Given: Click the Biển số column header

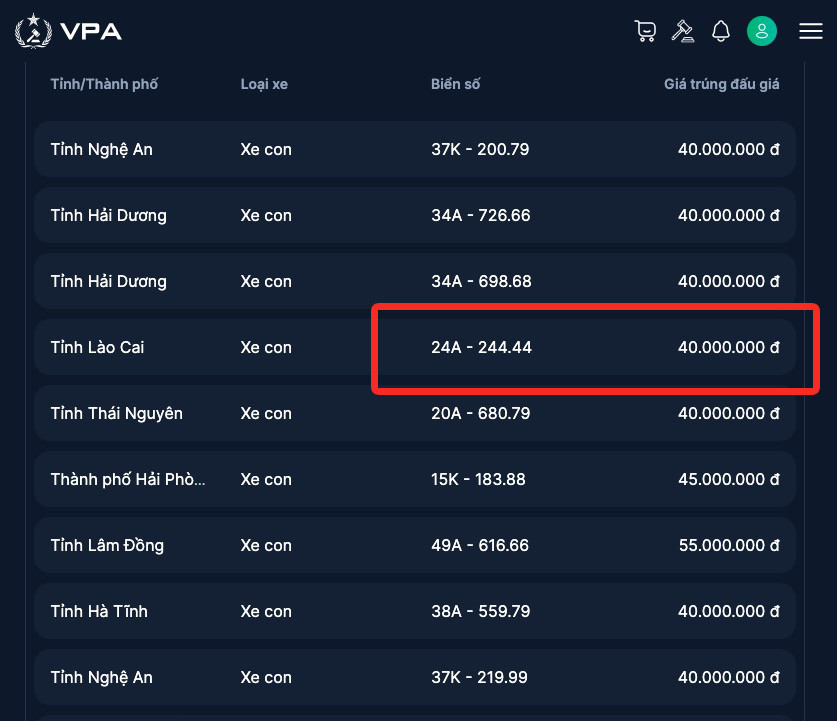Looking at the screenshot, I should coord(455,84).
